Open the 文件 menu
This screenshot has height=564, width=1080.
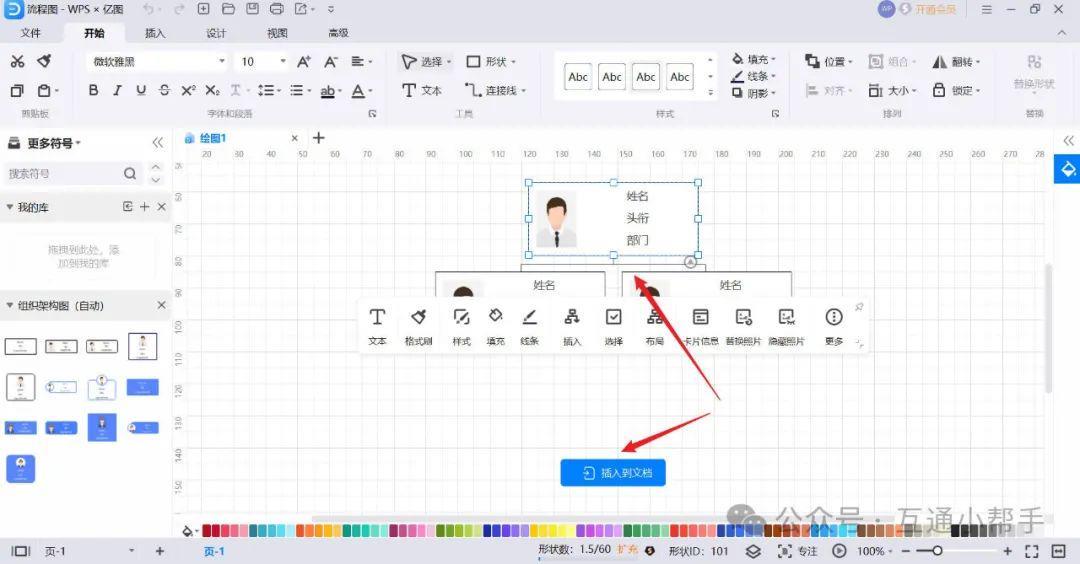pos(31,33)
